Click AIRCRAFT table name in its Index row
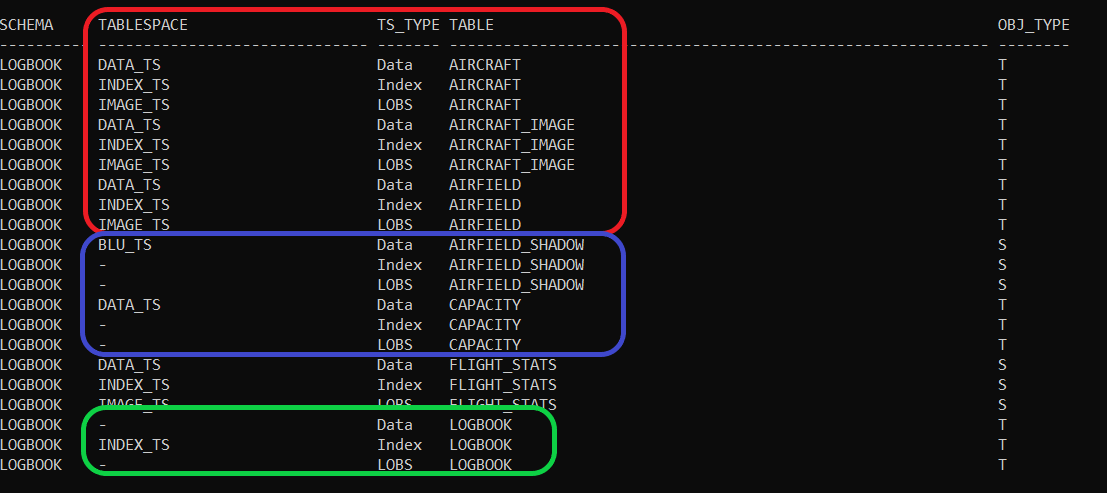Viewport: 1107px width, 493px height. tap(484, 85)
